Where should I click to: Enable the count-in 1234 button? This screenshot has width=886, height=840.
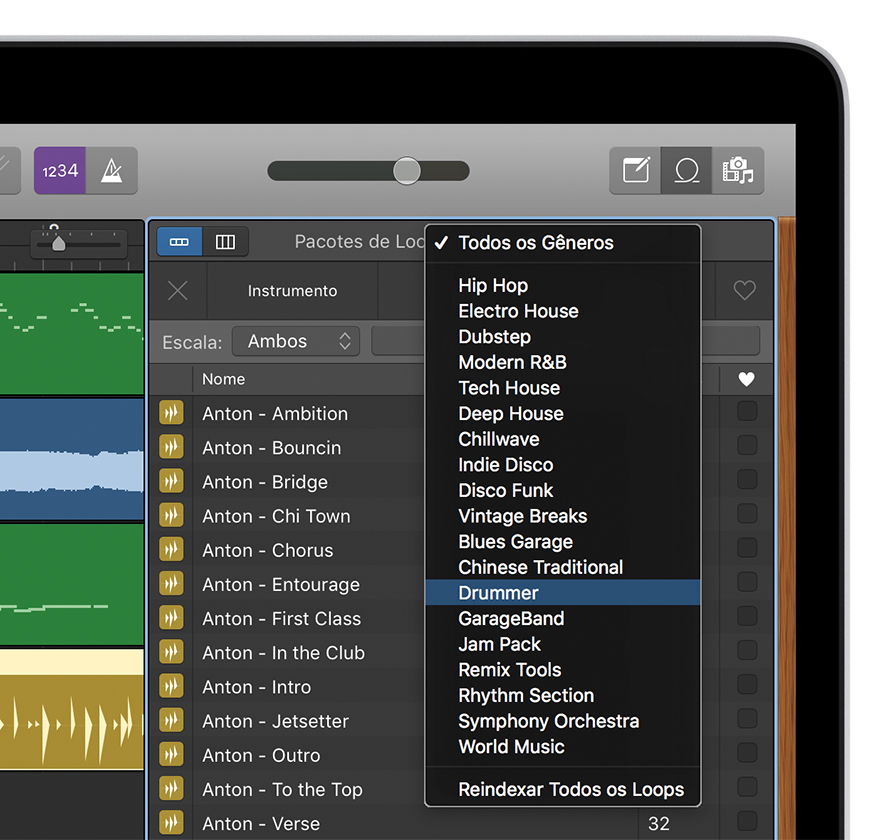pyautogui.click(x=60, y=171)
